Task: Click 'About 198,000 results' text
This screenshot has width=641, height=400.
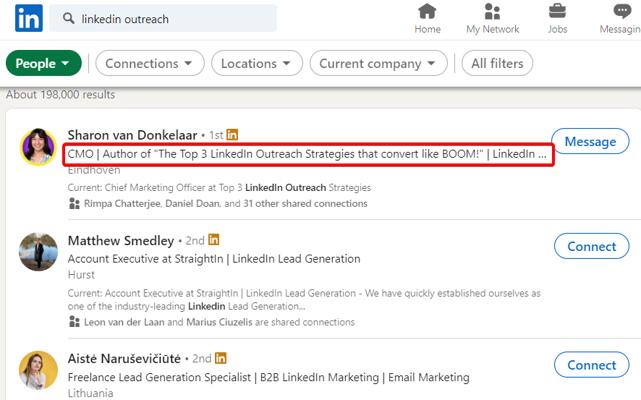Action: 61,94
